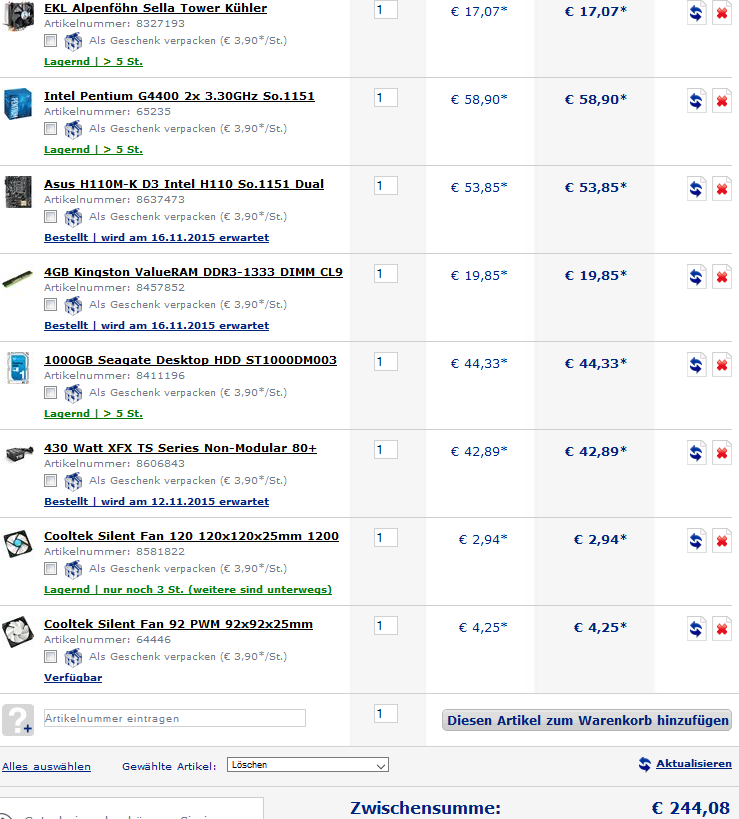This screenshot has width=739, height=819.
Task: Open EKL Alpenföhn Sella Tower Kühler link
Action: coord(156,8)
